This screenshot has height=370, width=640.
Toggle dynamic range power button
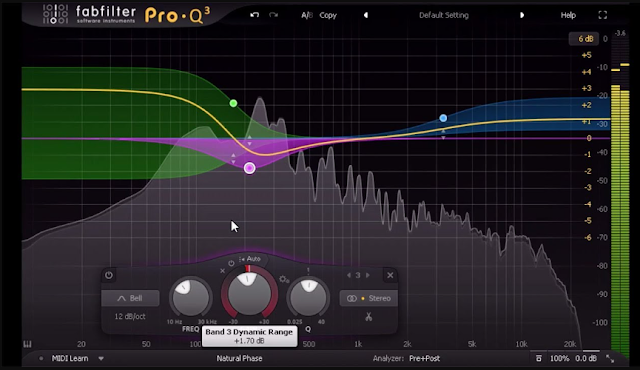pyautogui.click(x=231, y=263)
